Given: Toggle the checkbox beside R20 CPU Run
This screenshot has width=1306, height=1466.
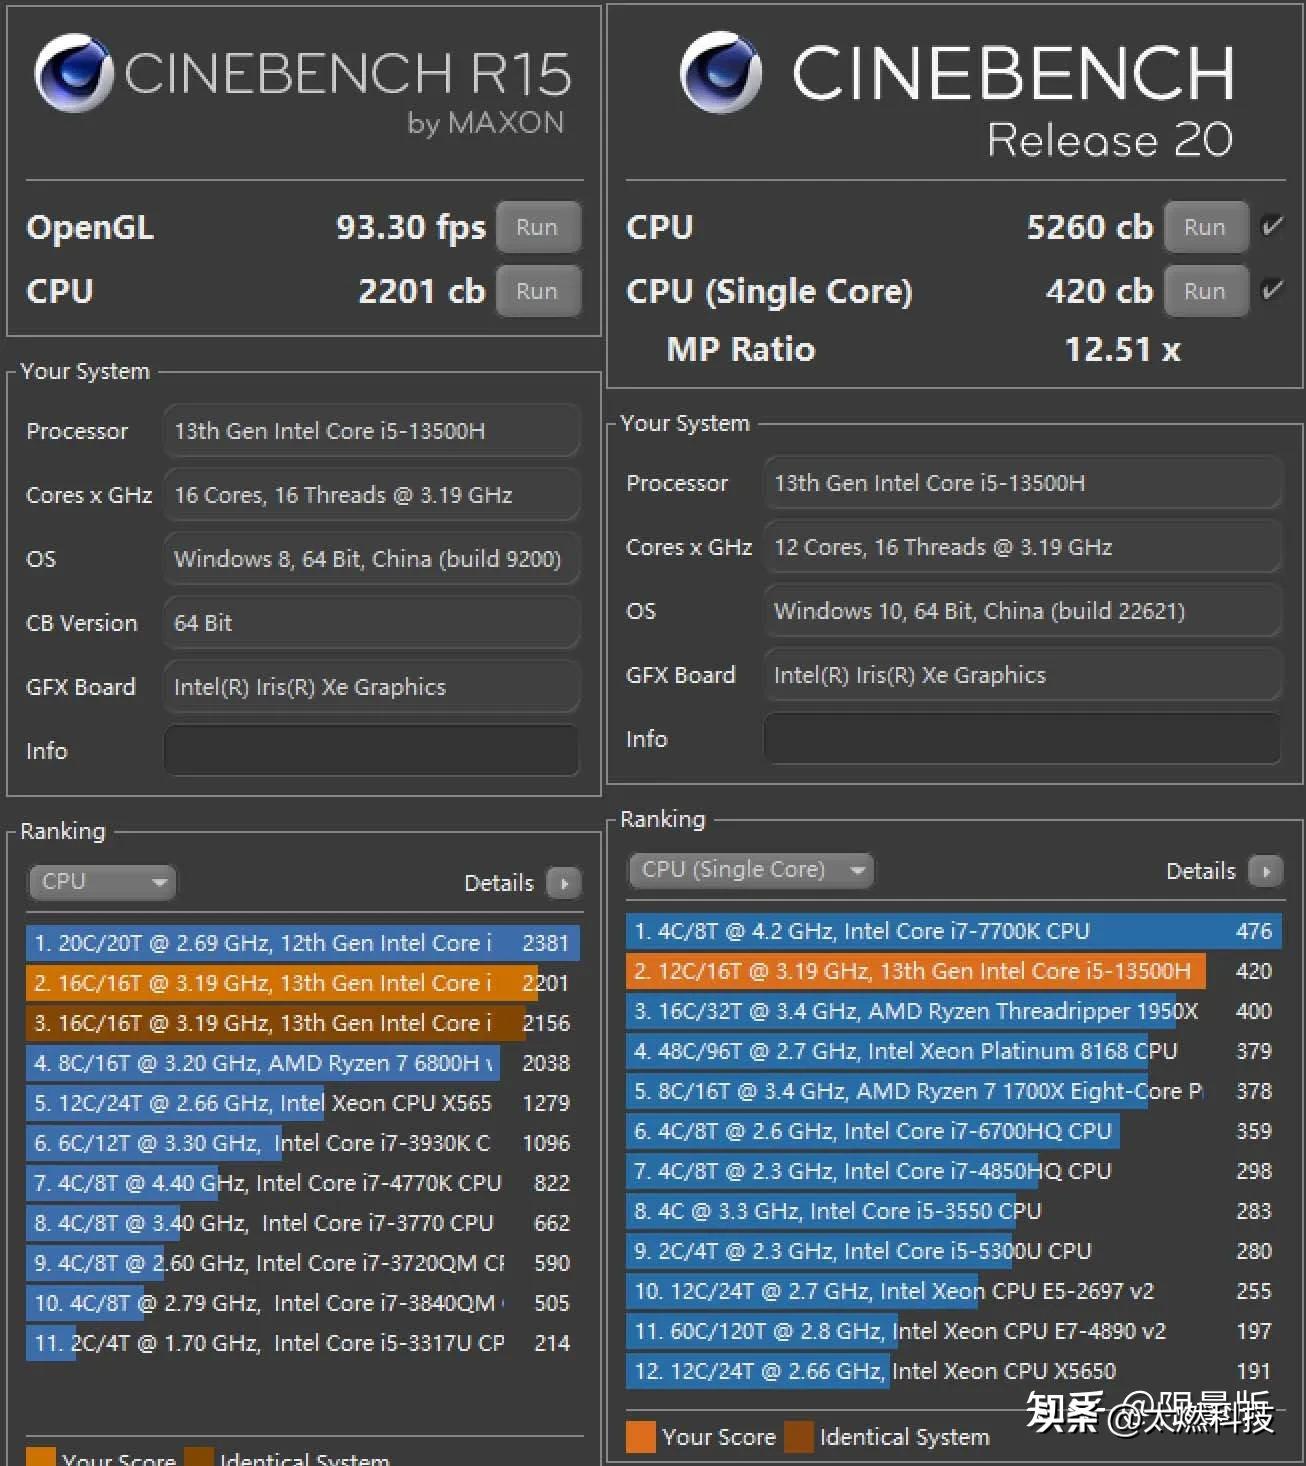Looking at the screenshot, I should coord(1273,226).
